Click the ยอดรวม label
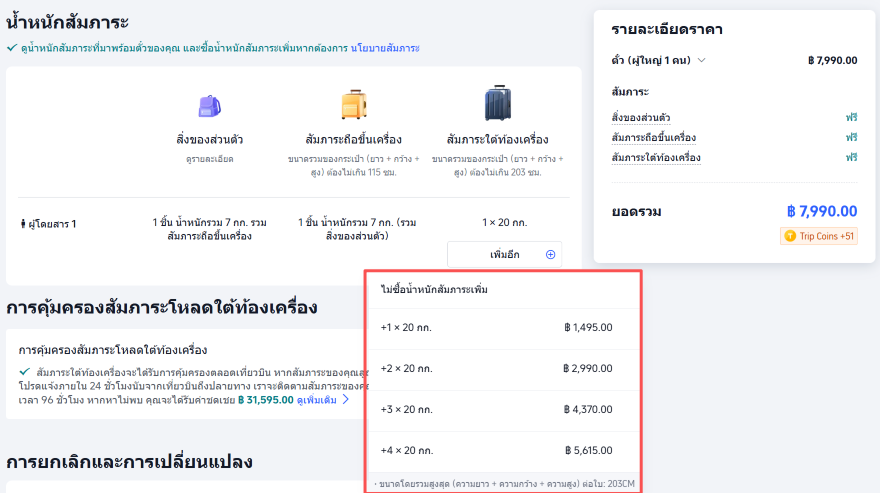 [x=636, y=212]
